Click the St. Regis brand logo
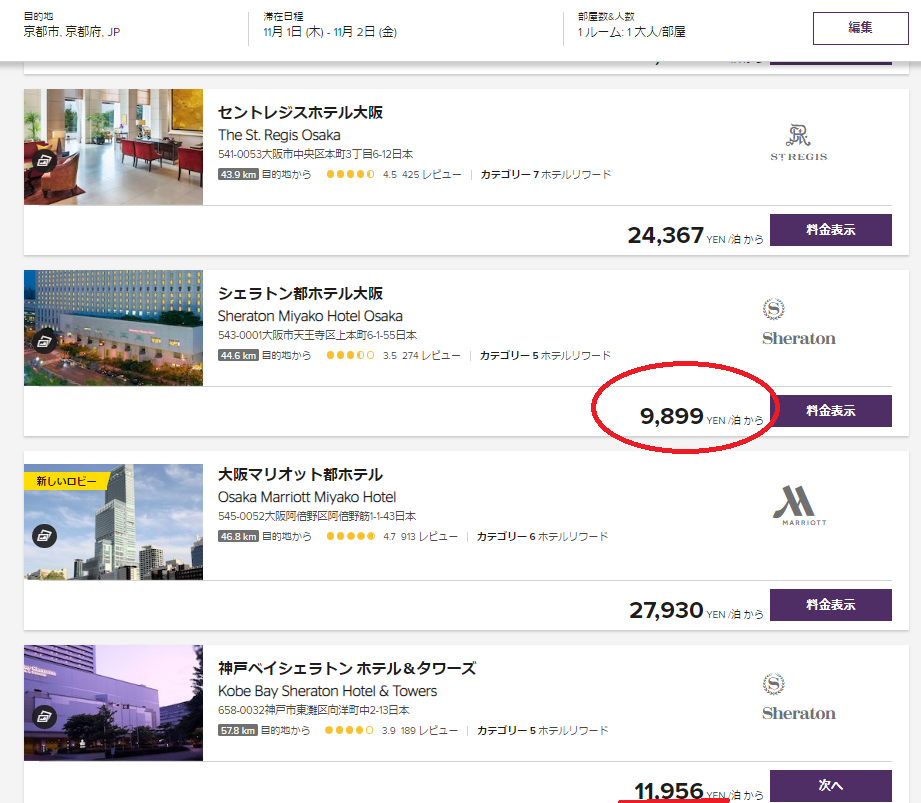 (x=798, y=142)
